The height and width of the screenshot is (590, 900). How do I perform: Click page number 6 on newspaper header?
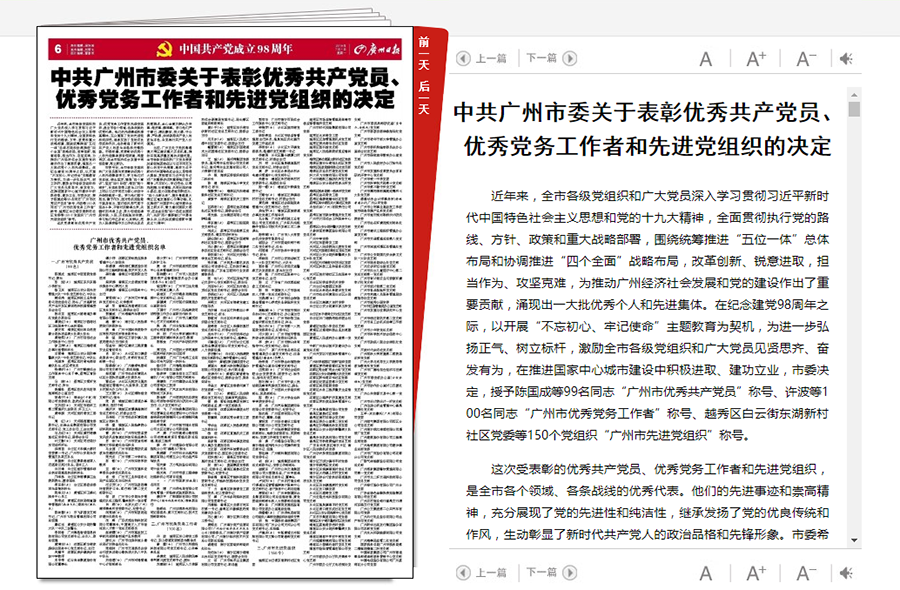[x=57, y=49]
